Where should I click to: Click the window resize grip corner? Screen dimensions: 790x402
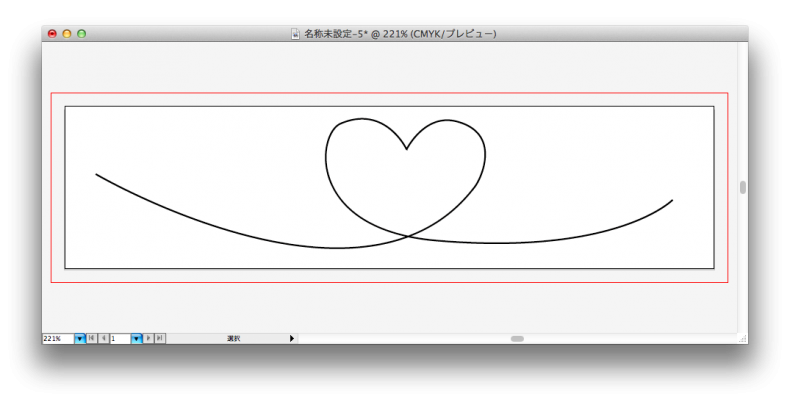point(743,339)
